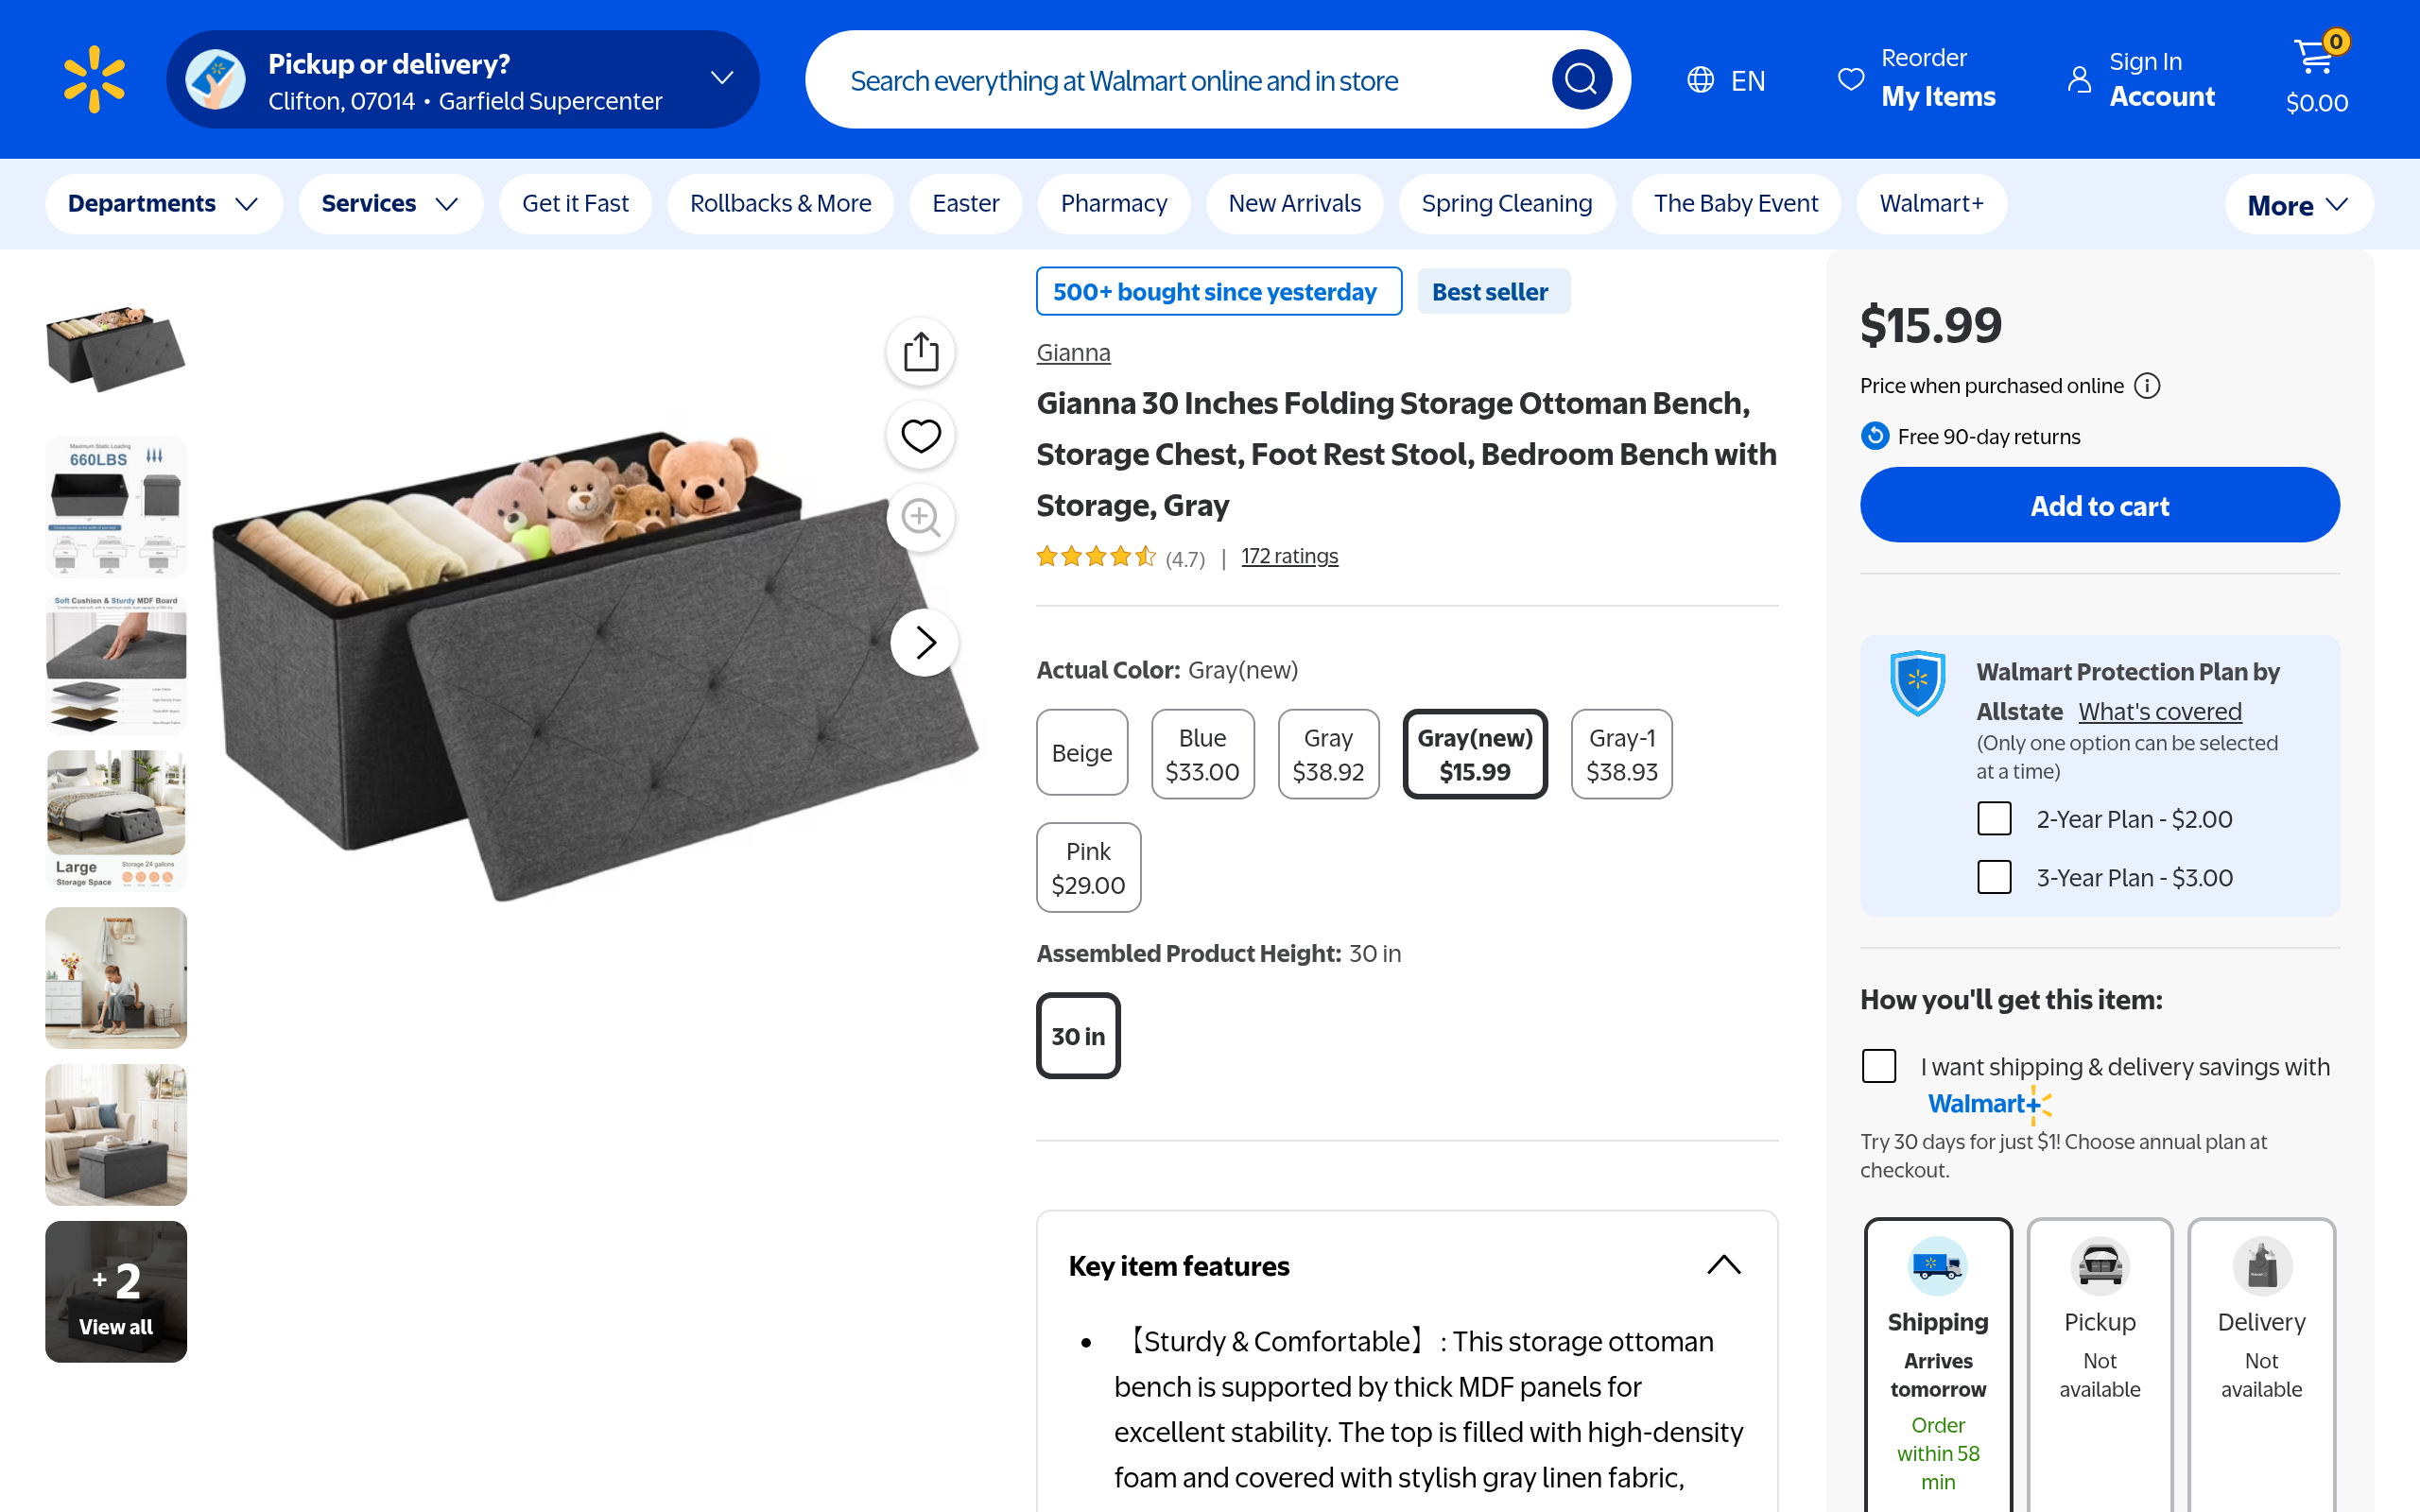Collapse the Key item features section

click(x=1724, y=1265)
